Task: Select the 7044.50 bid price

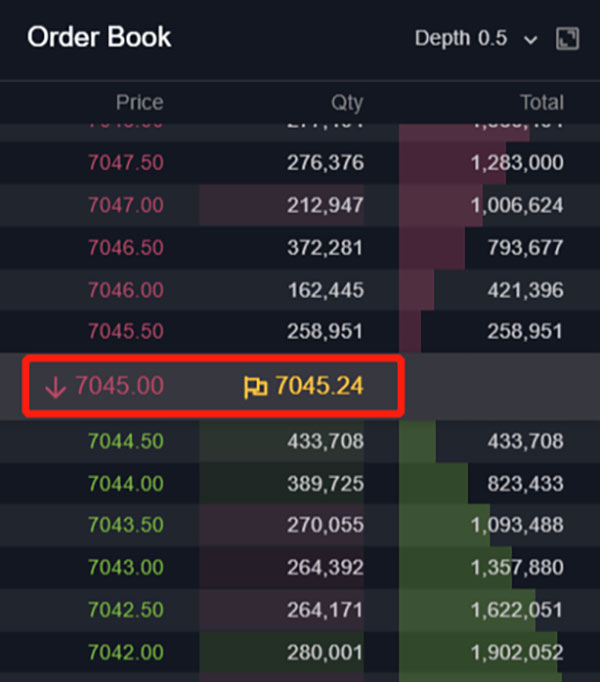Action: pyautogui.click(x=125, y=441)
